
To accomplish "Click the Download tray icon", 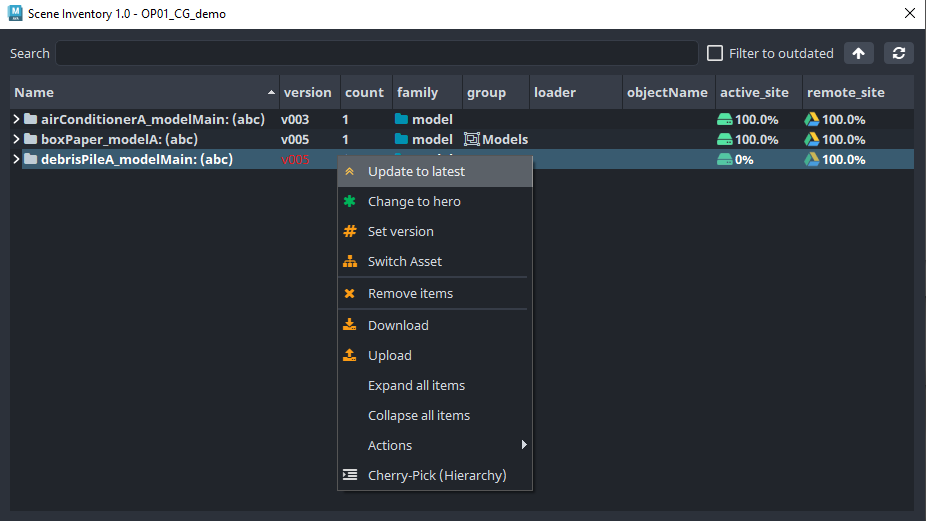I will tap(350, 324).
